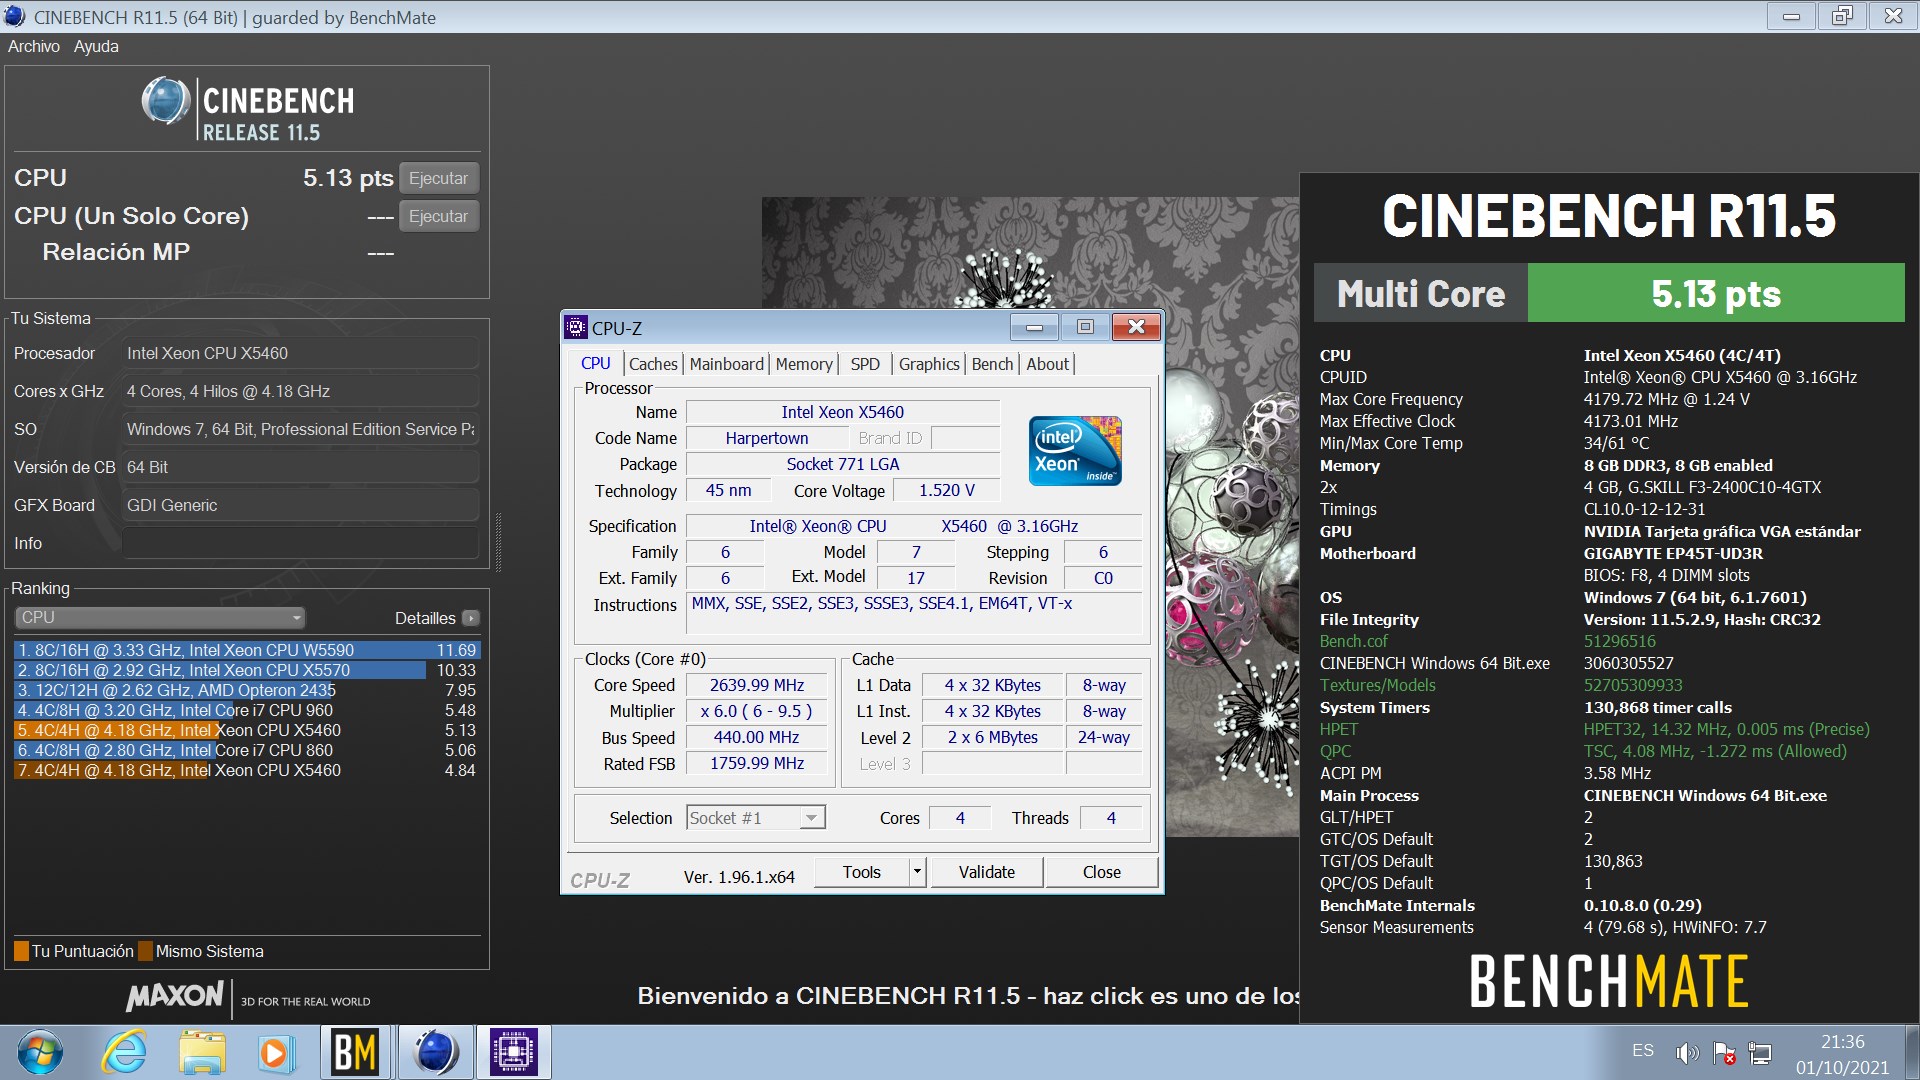This screenshot has width=1920, height=1080.
Task: Select the Graphics tab in CPU-Z
Action: click(x=929, y=364)
